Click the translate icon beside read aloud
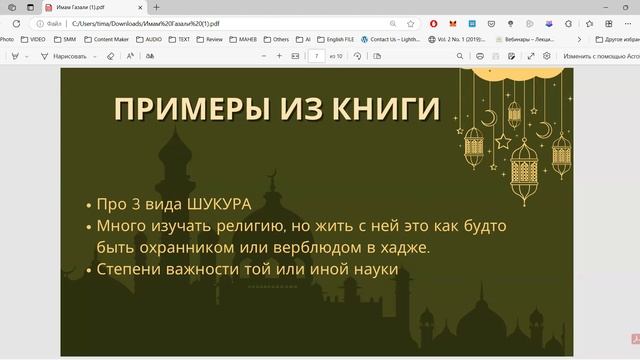Viewport: 640px width, 360px height. (150, 56)
